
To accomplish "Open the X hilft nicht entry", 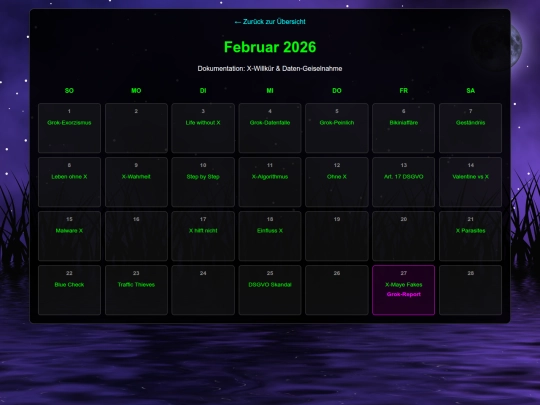I will point(203,231).
